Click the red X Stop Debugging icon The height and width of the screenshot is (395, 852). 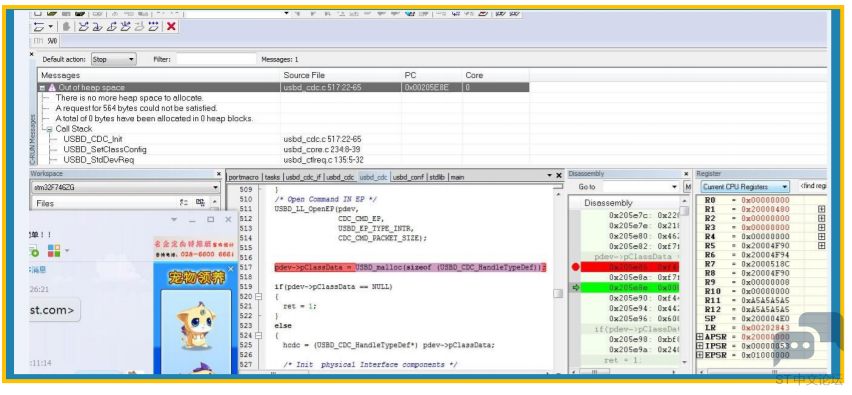(x=171, y=26)
